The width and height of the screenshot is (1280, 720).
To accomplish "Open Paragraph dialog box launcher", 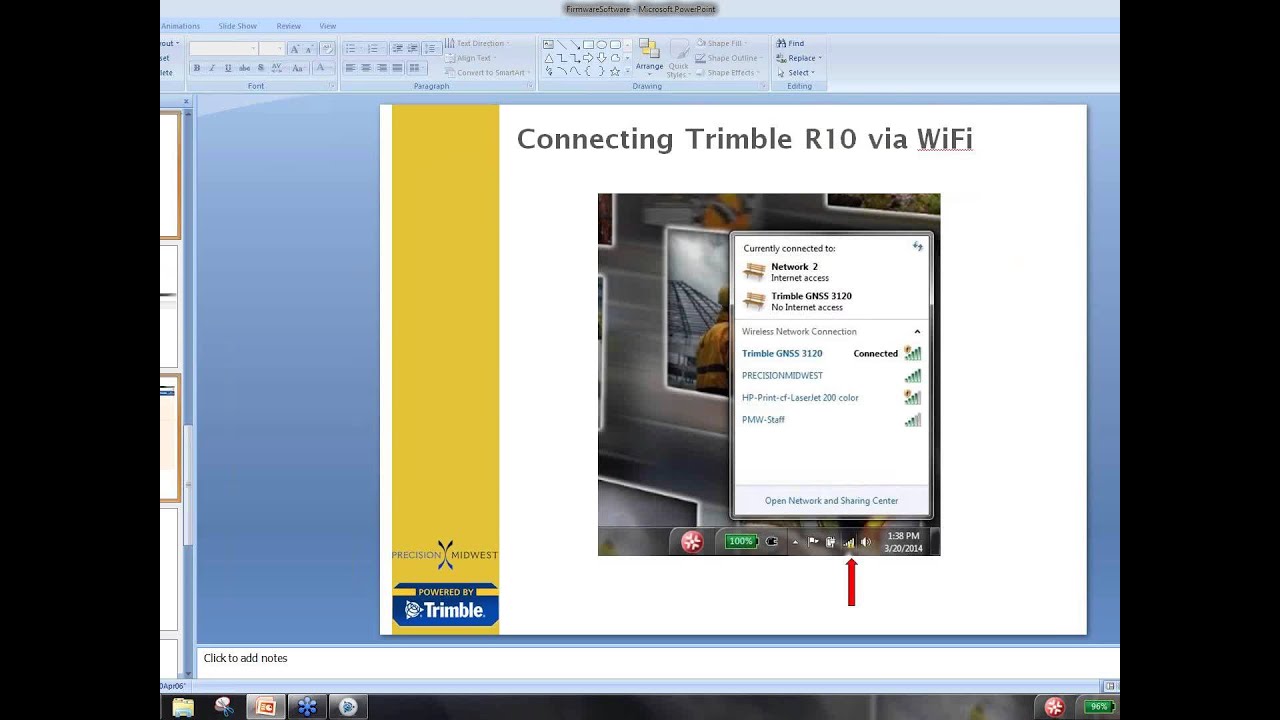I will [x=530, y=86].
